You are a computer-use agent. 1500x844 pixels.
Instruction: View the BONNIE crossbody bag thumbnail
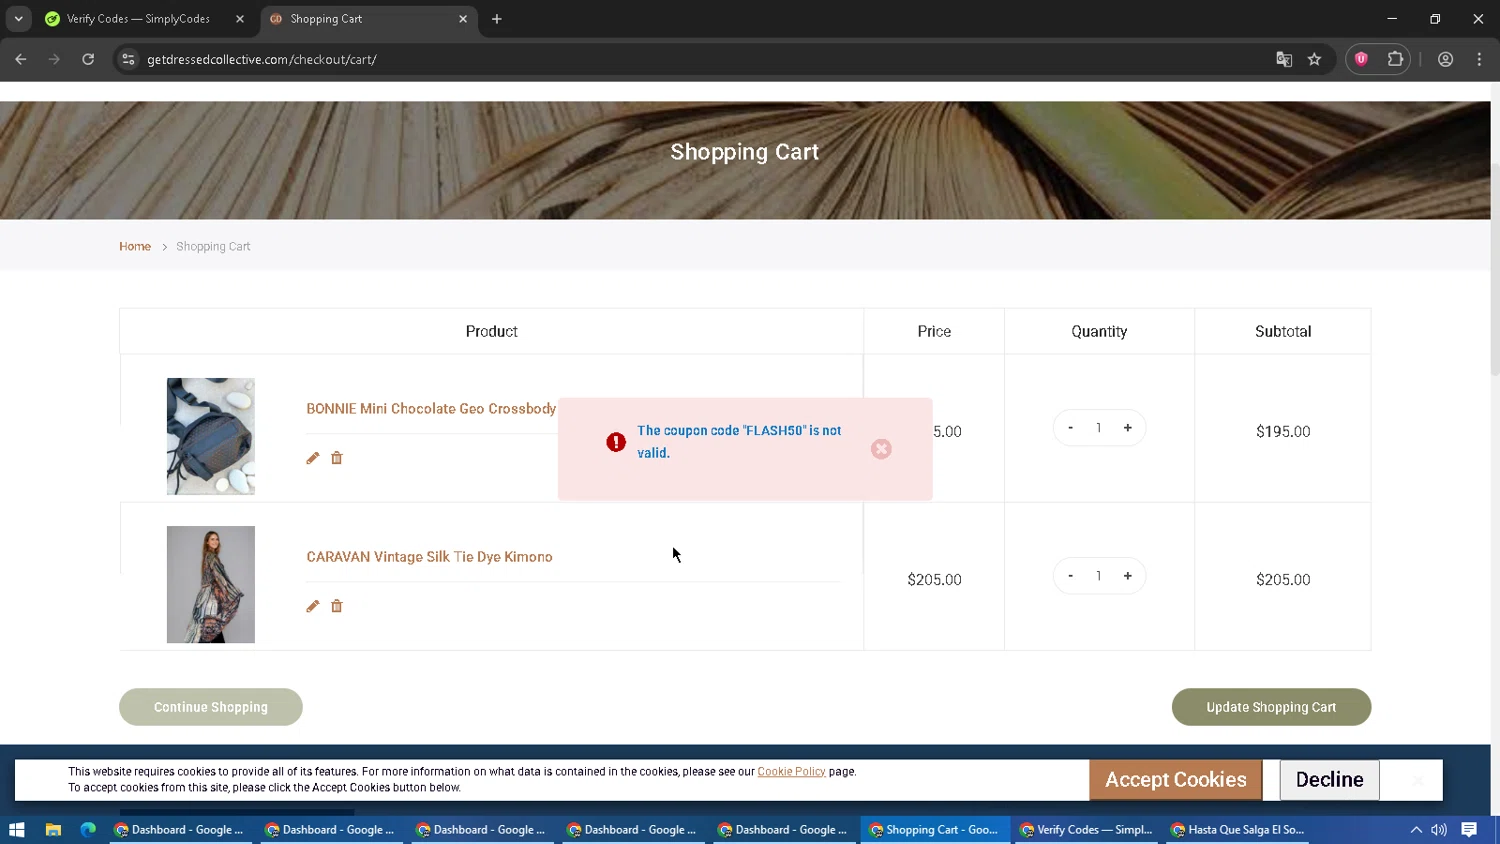point(211,436)
